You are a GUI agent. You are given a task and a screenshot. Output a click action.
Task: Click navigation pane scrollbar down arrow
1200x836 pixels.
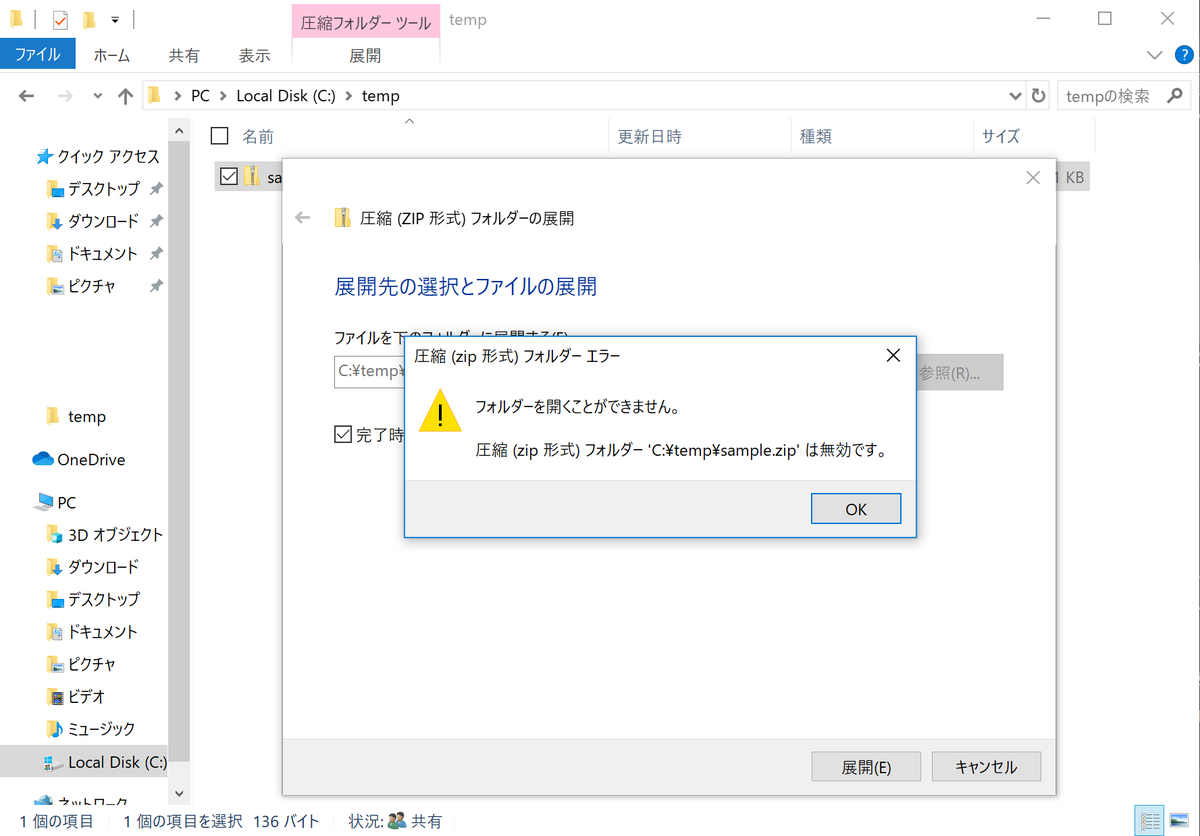pos(179,793)
